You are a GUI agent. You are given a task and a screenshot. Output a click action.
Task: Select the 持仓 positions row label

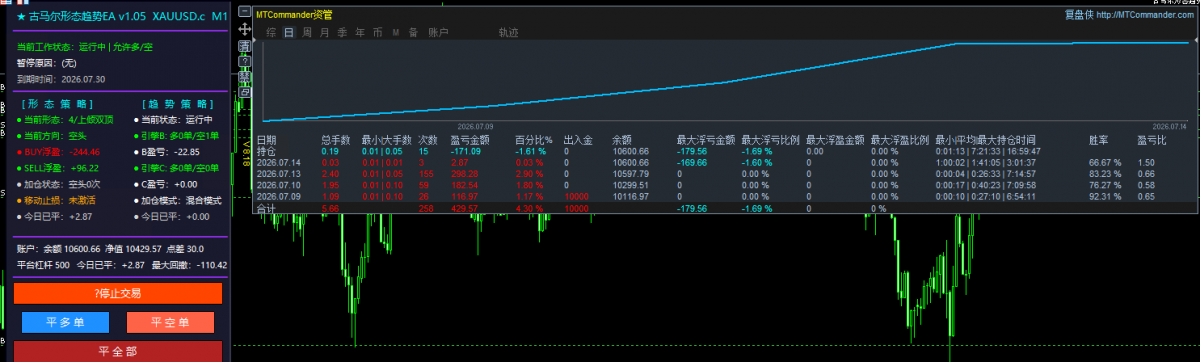pyautogui.click(x=266, y=151)
